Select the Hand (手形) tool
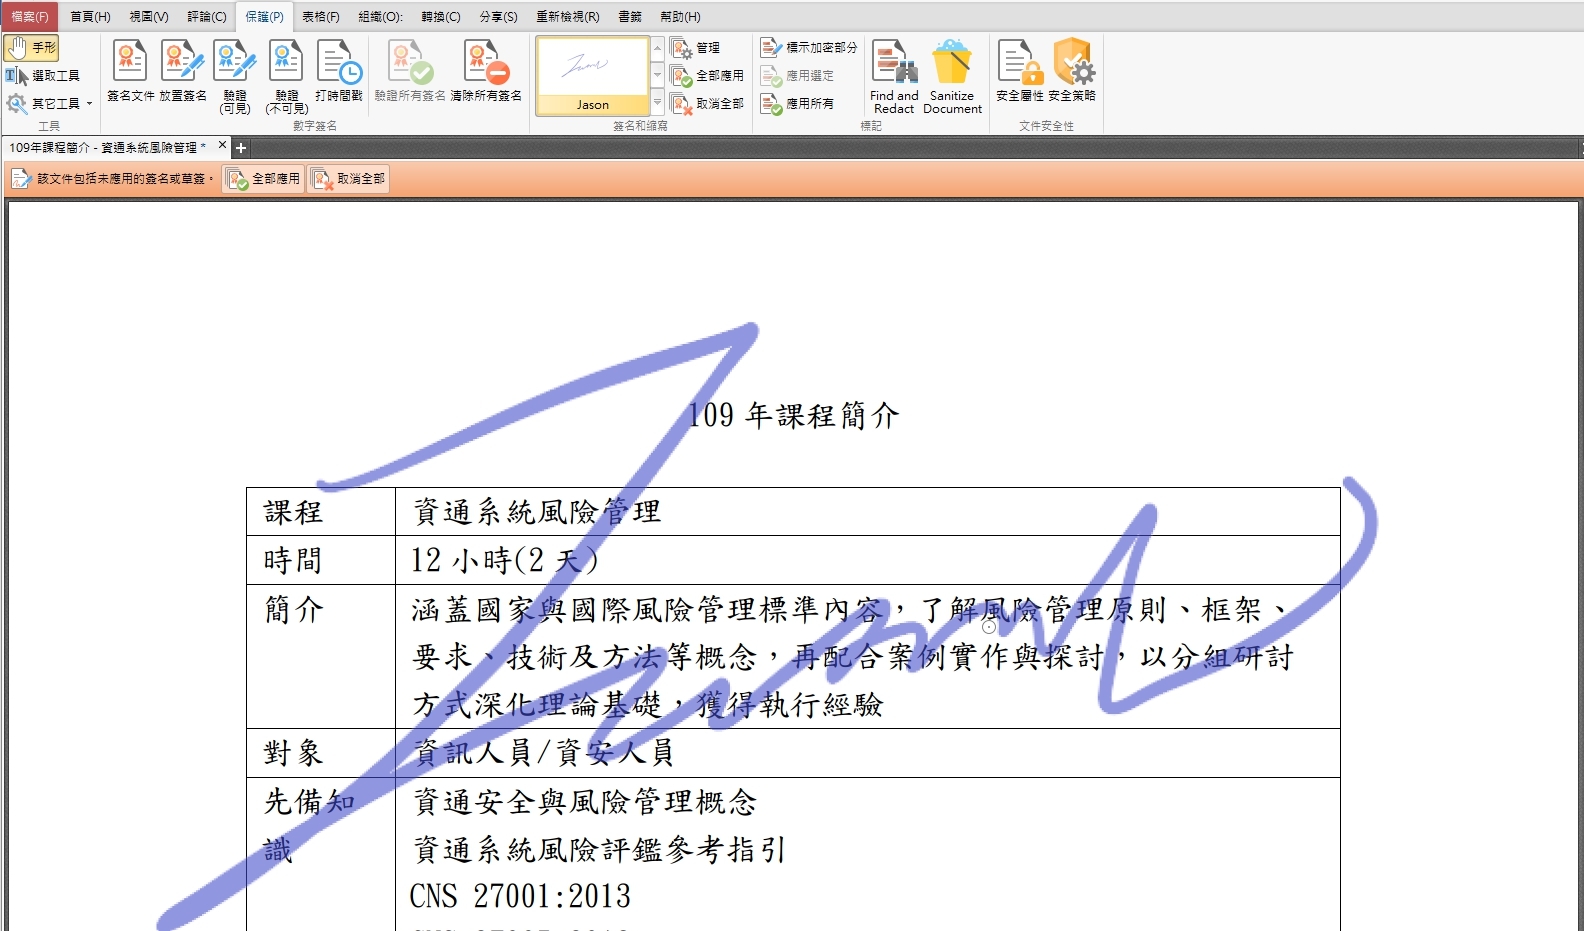Screen dimensions: 1584x931 click(x=31, y=47)
